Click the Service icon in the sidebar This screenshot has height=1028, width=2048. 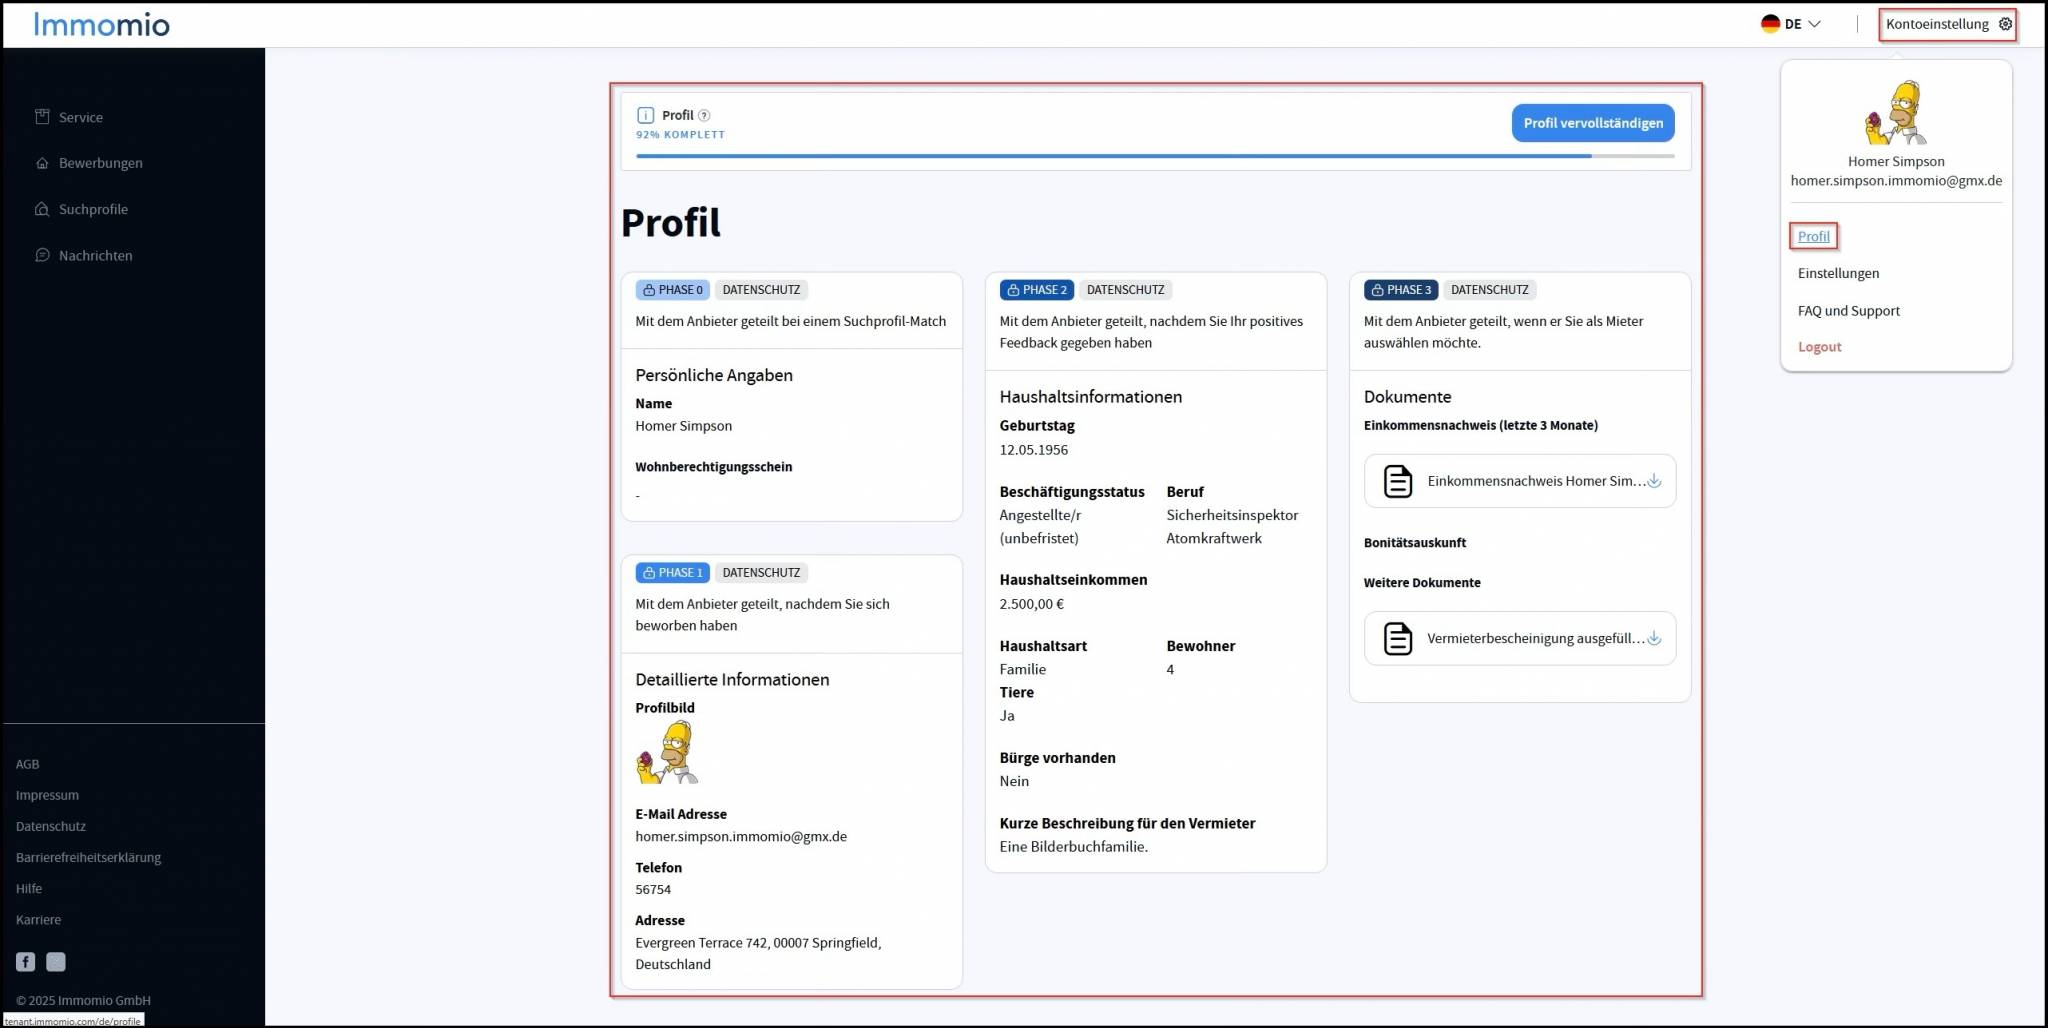point(42,117)
